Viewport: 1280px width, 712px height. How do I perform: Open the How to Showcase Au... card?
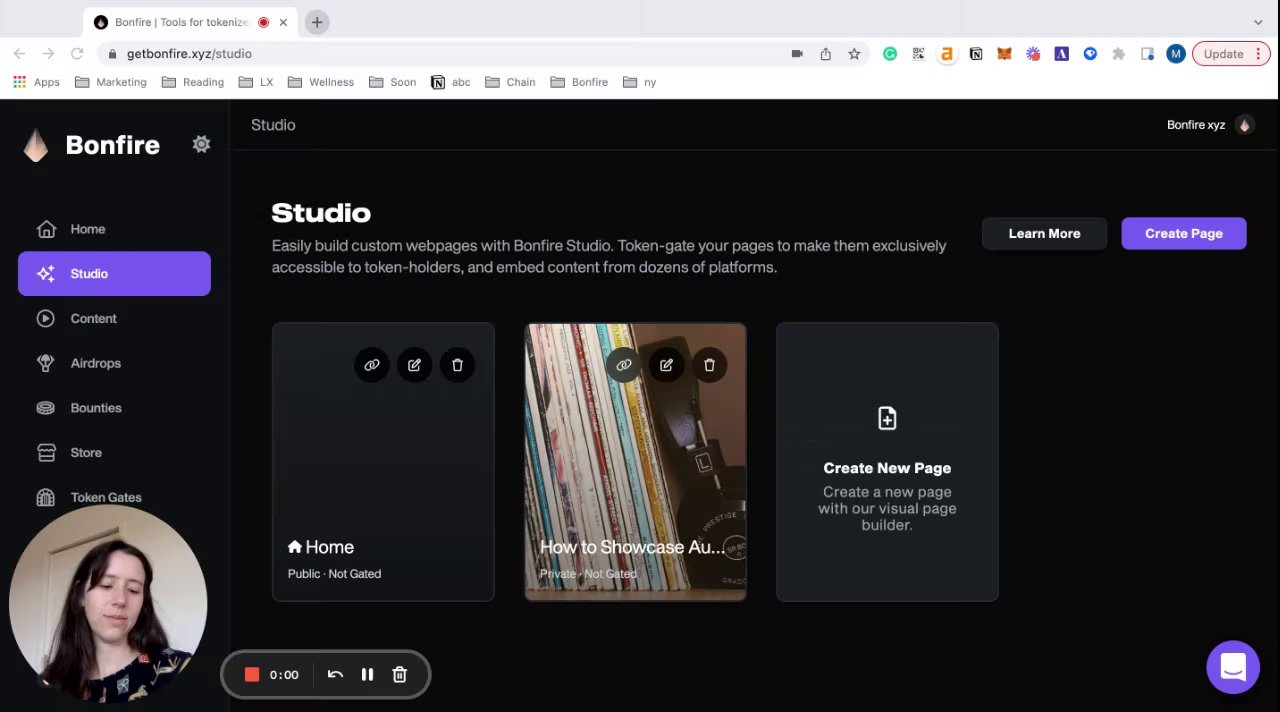(635, 462)
